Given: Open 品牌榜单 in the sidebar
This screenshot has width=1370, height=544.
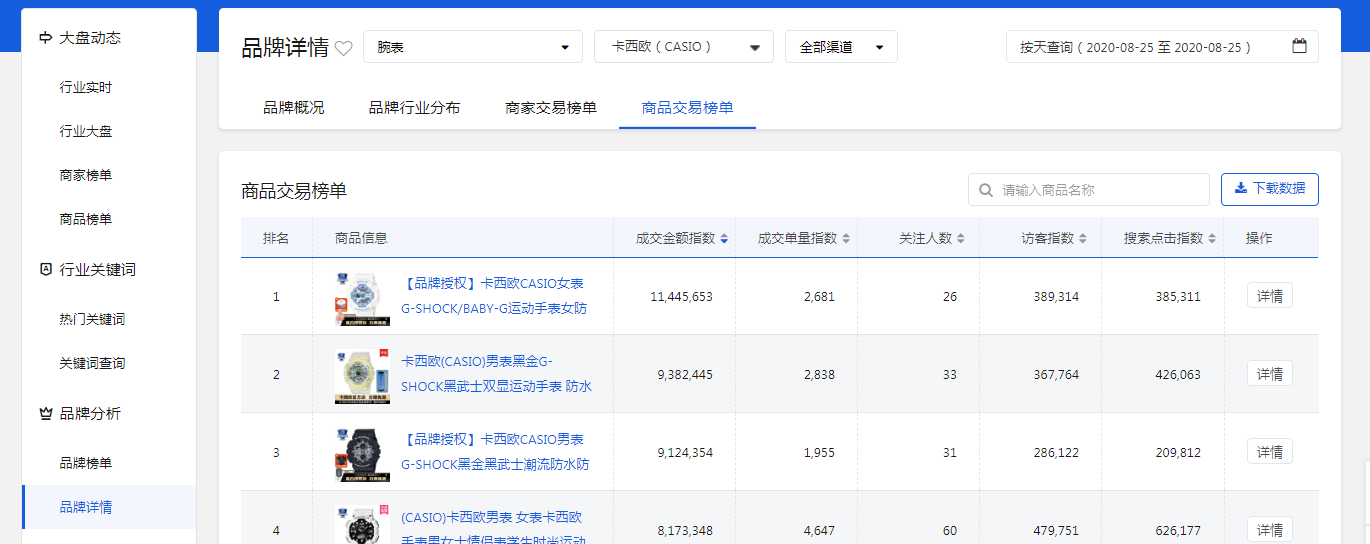Looking at the screenshot, I should pos(86,463).
